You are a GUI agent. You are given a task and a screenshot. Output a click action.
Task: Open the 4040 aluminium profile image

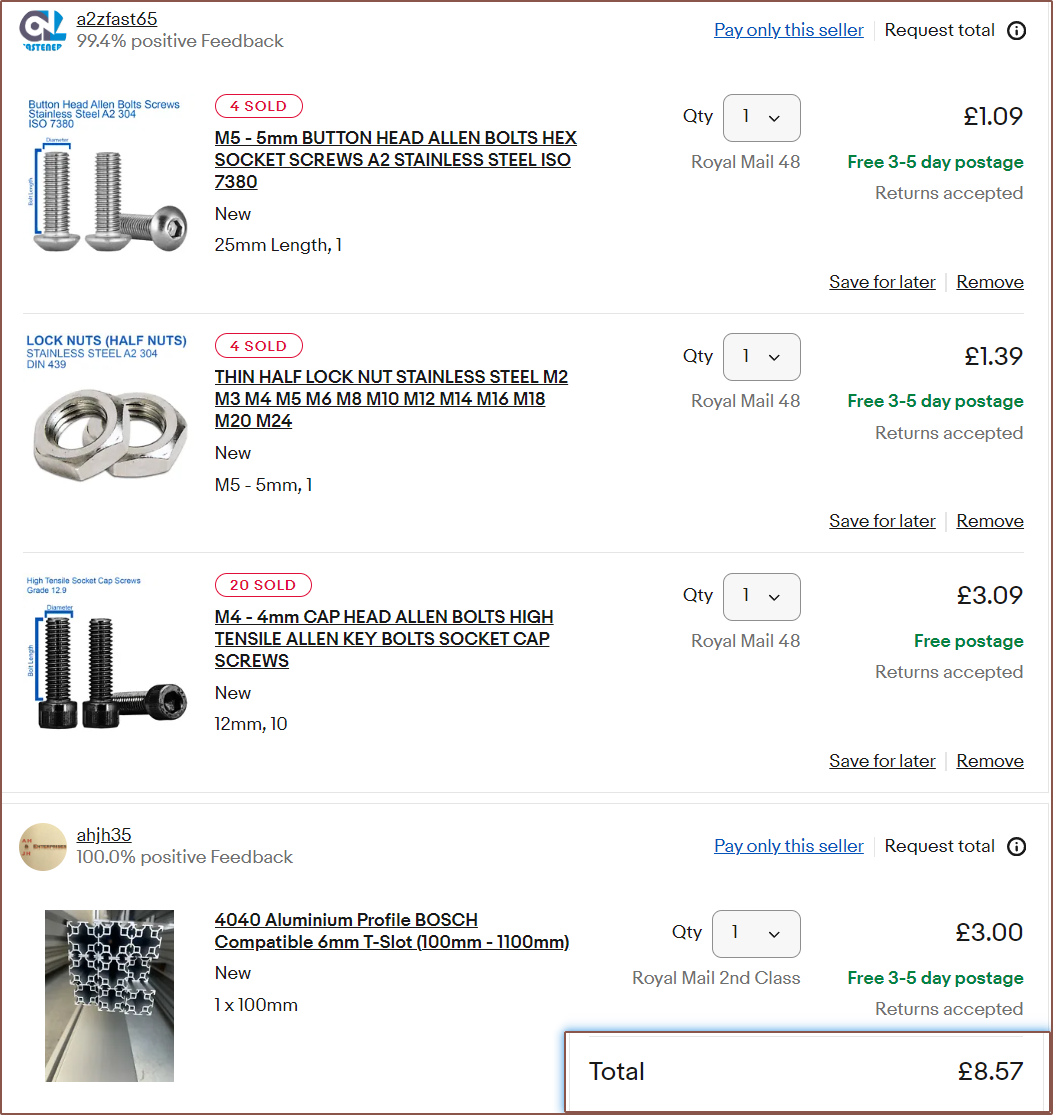(109, 995)
